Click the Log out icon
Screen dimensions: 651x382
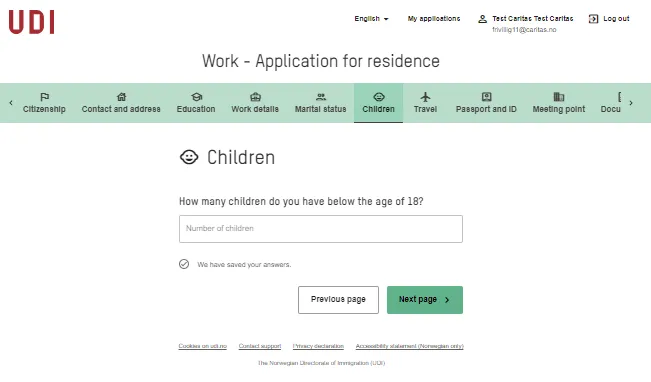click(x=593, y=19)
